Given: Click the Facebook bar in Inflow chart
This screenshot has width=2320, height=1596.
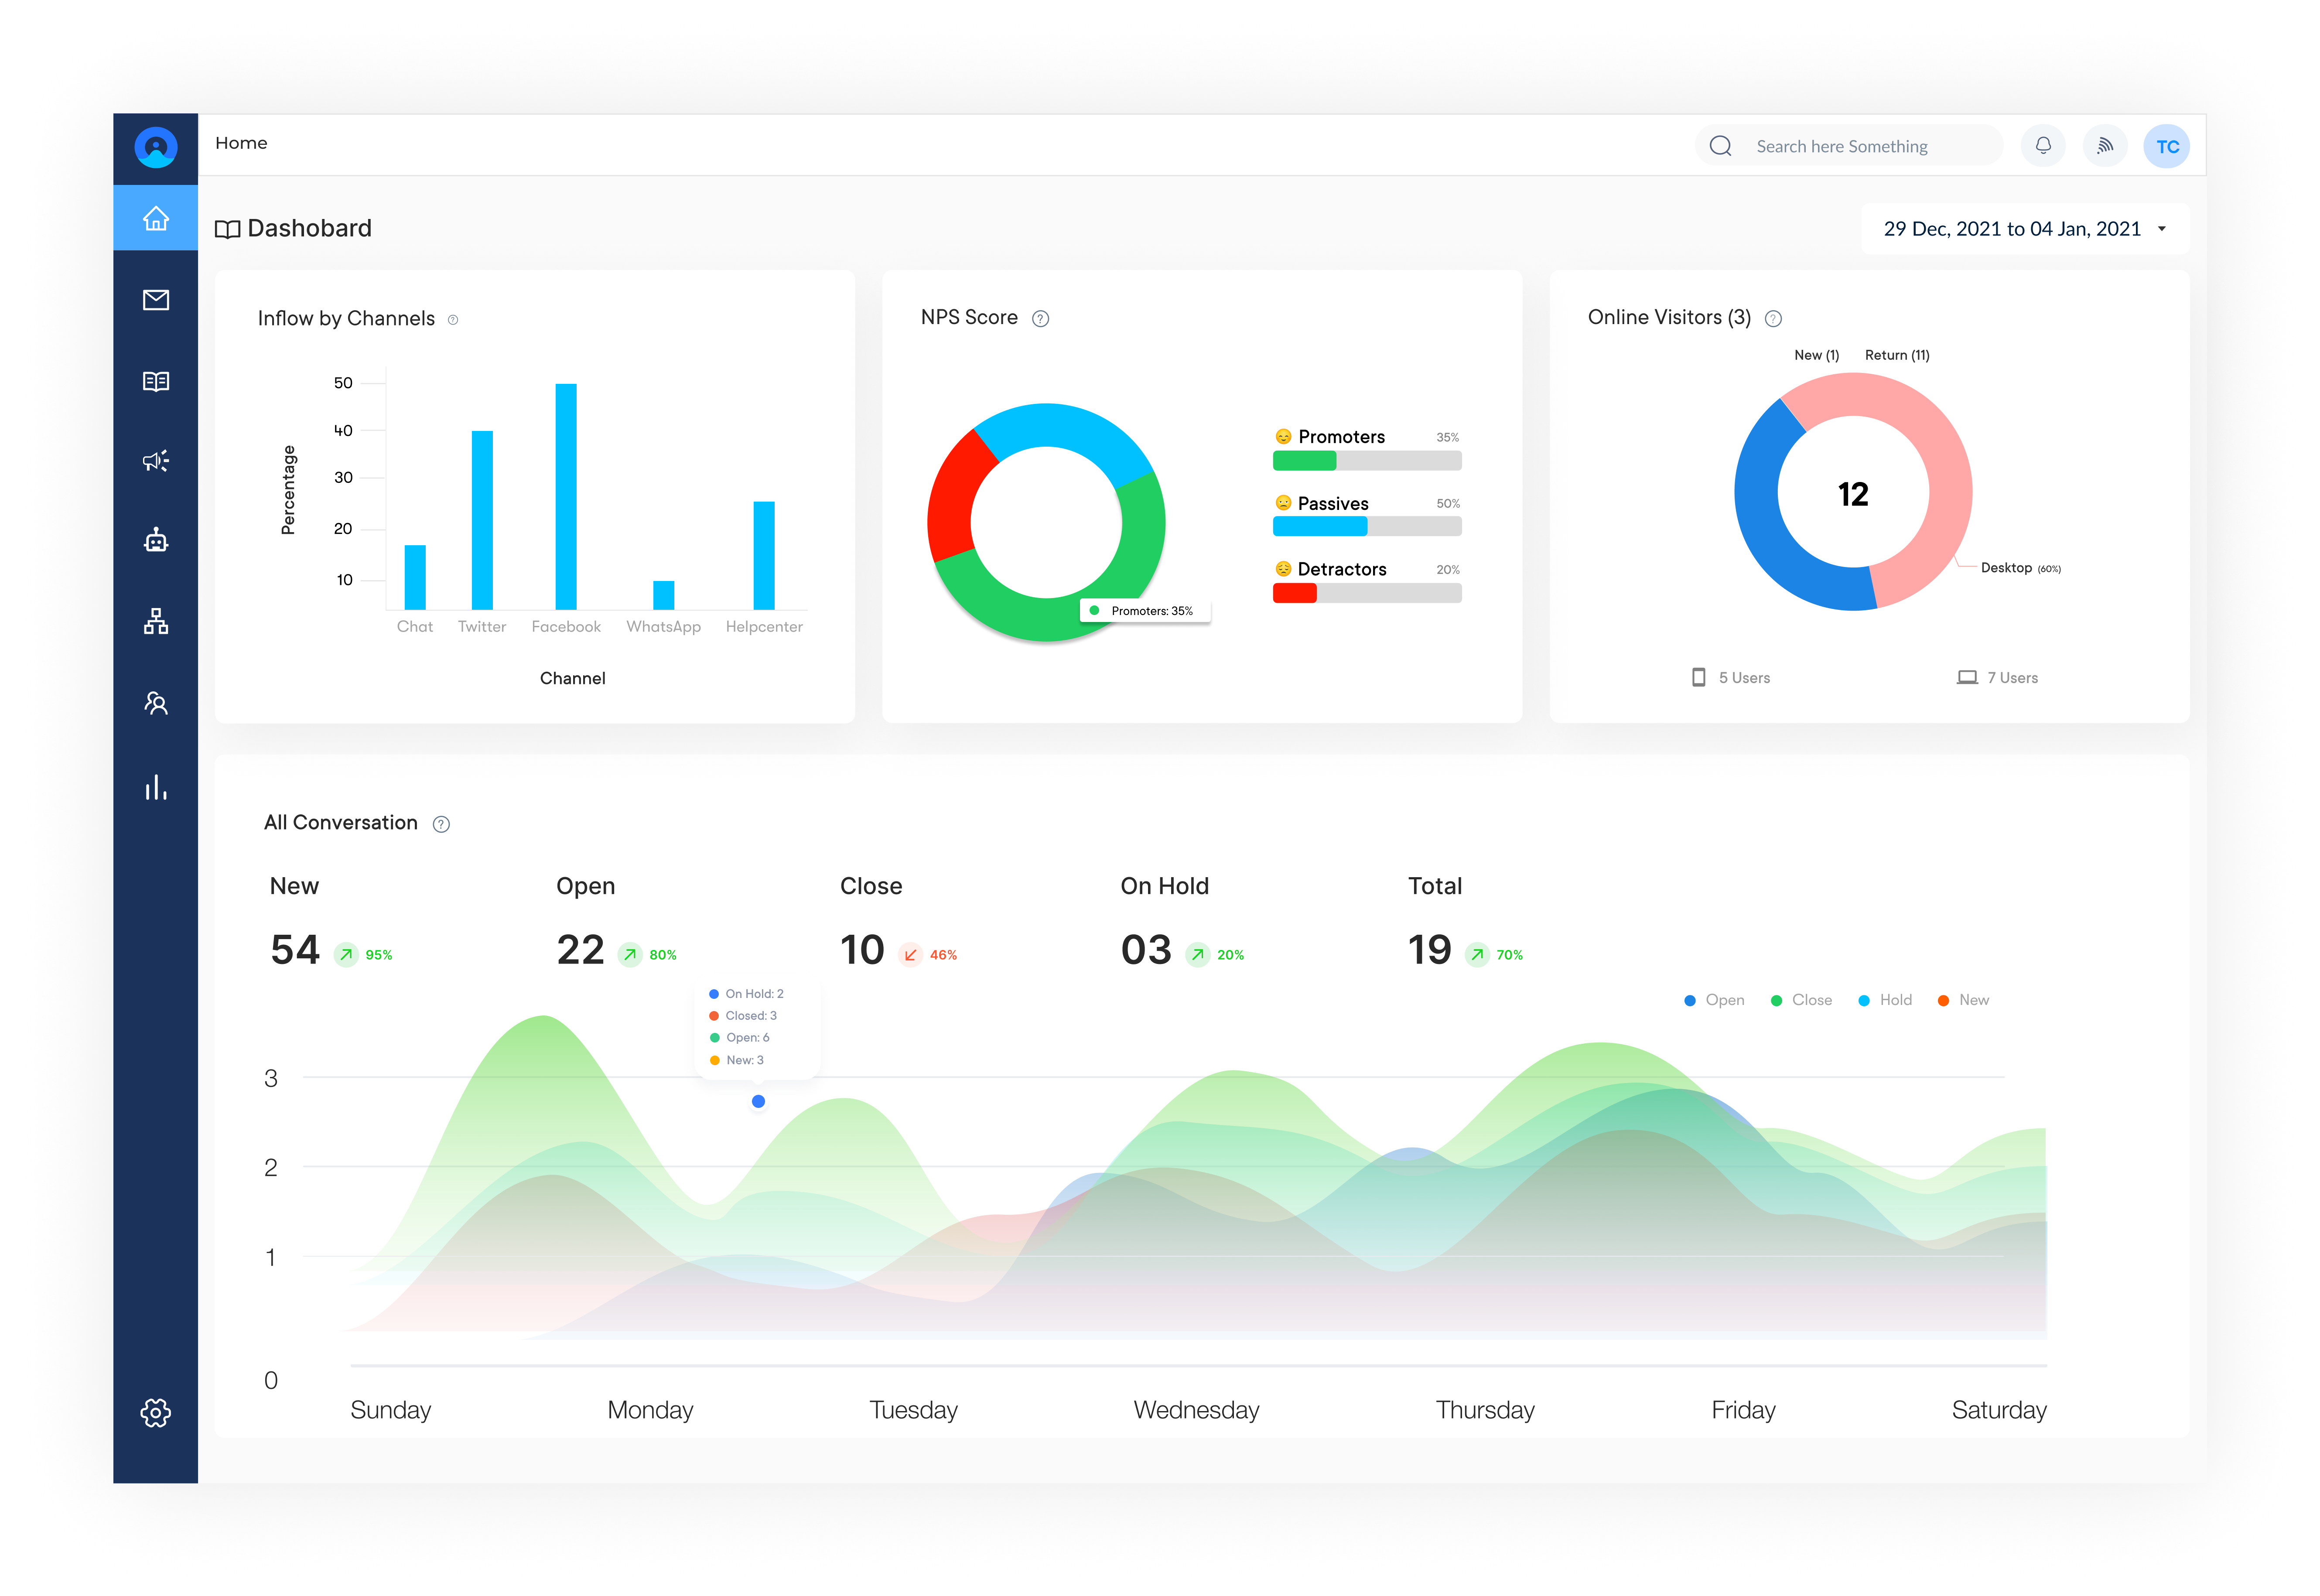Looking at the screenshot, I should (x=566, y=496).
